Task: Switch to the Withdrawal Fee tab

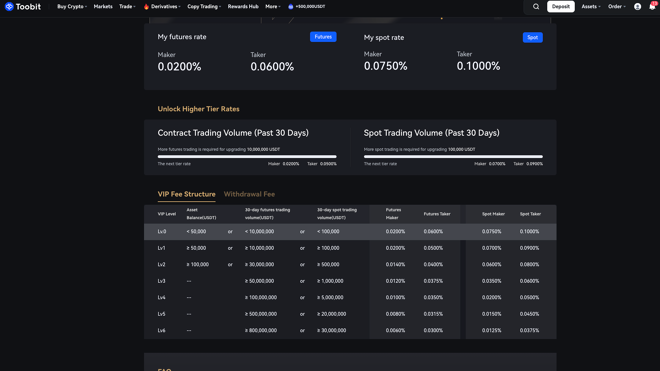Action: coord(249,194)
